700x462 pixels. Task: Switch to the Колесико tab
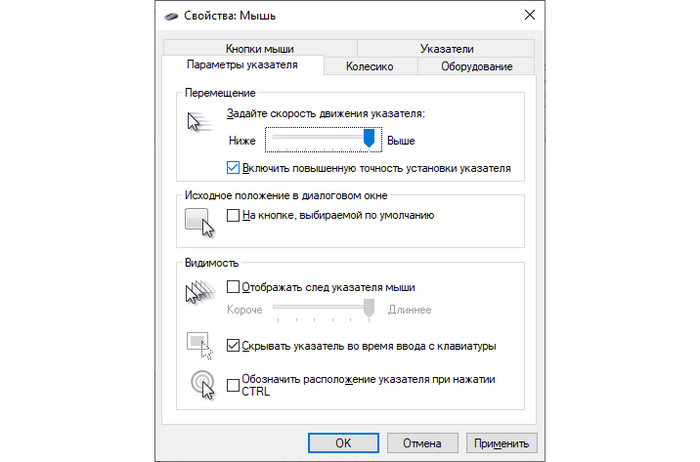coord(370,66)
